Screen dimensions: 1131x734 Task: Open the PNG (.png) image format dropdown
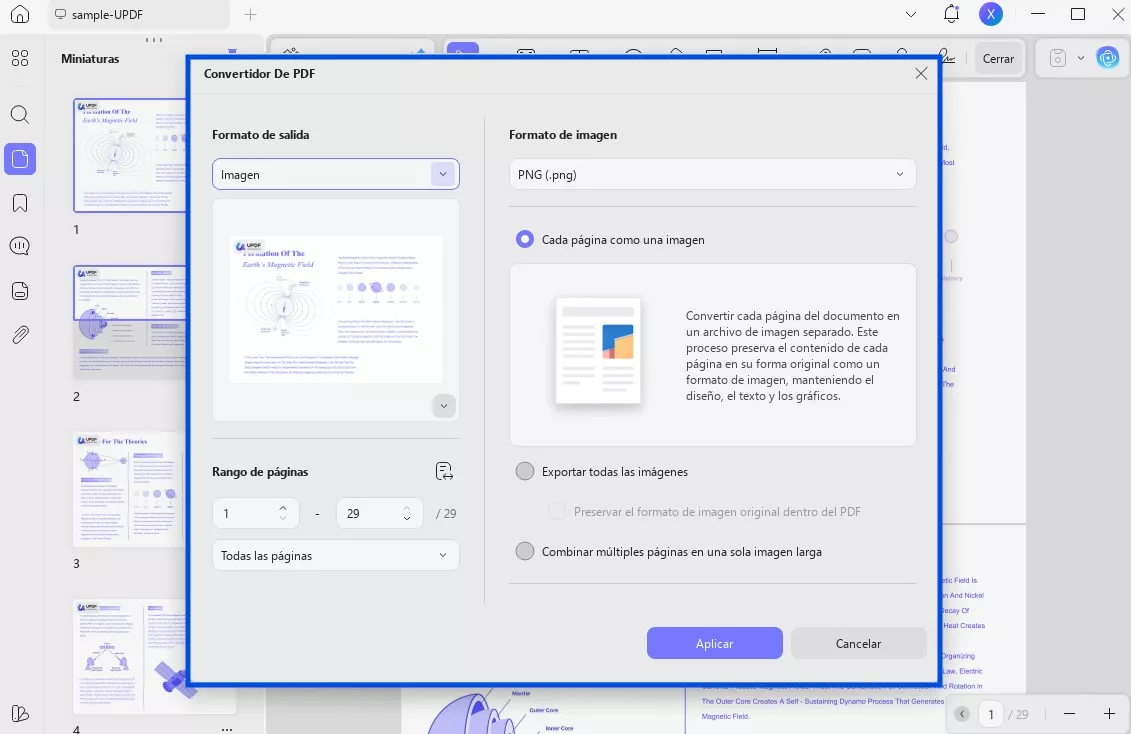coord(713,174)
